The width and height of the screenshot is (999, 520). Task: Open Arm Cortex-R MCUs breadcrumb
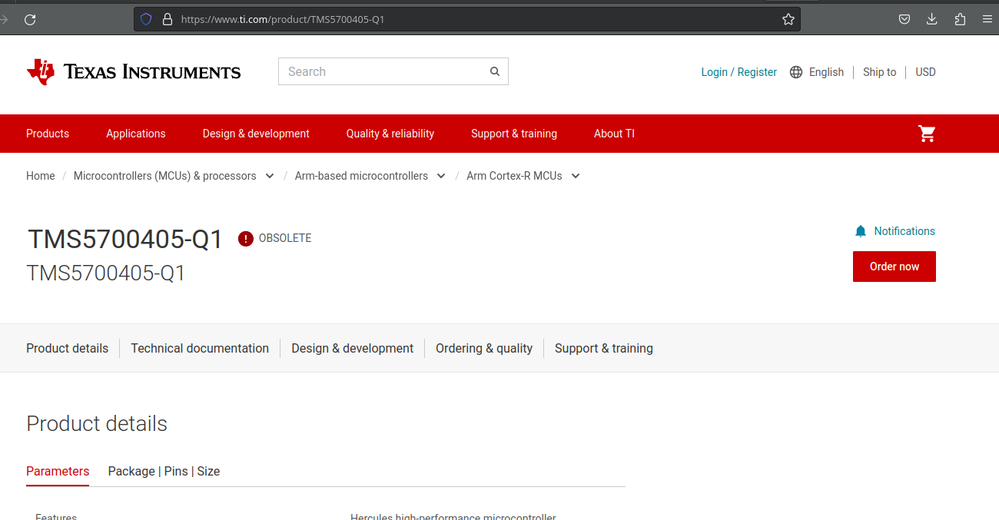[x=514, y=176]
